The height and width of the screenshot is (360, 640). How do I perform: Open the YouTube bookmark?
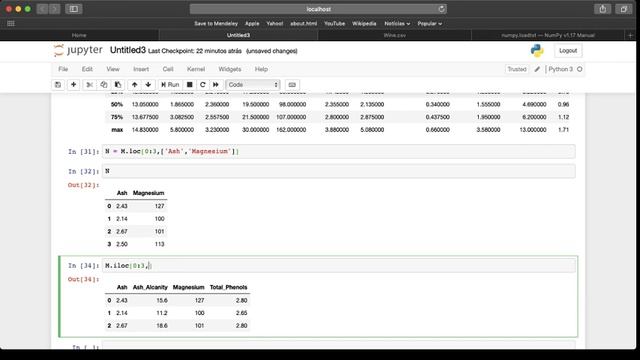pyautogui.click(x=334, y=24)
